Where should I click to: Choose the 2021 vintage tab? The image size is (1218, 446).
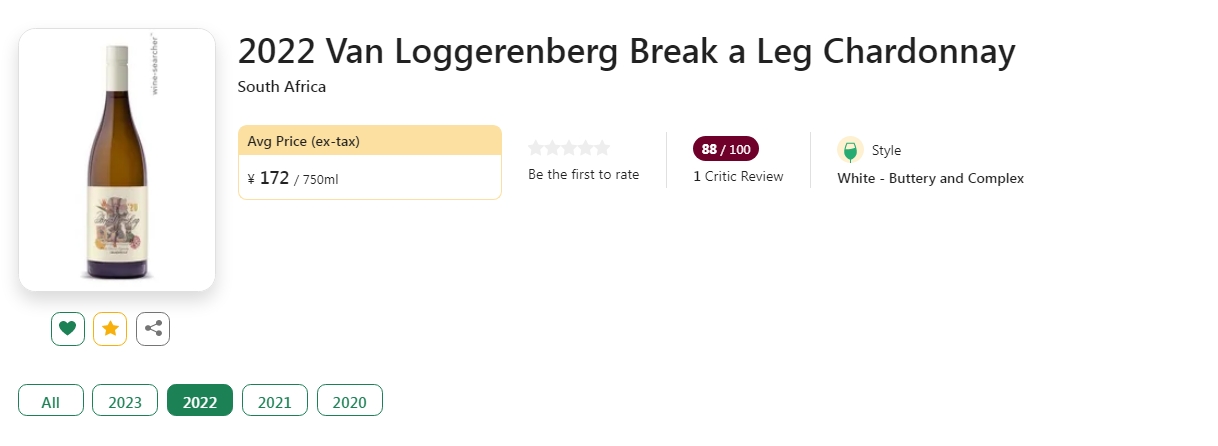point(275,402)
